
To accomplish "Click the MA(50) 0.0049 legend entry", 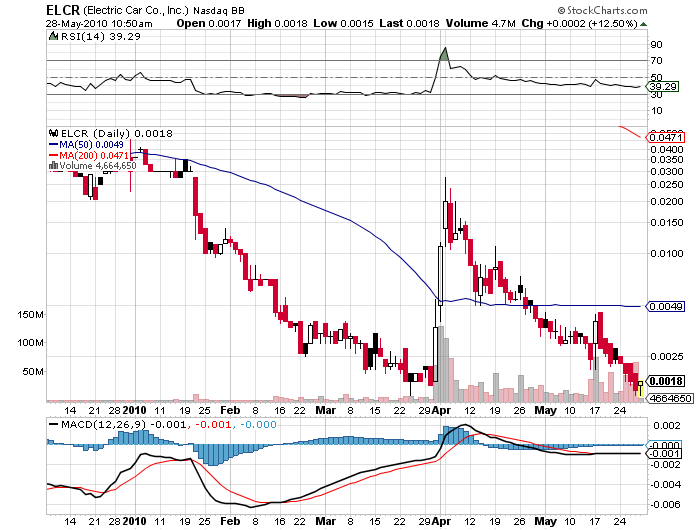I will pos(86,144).
